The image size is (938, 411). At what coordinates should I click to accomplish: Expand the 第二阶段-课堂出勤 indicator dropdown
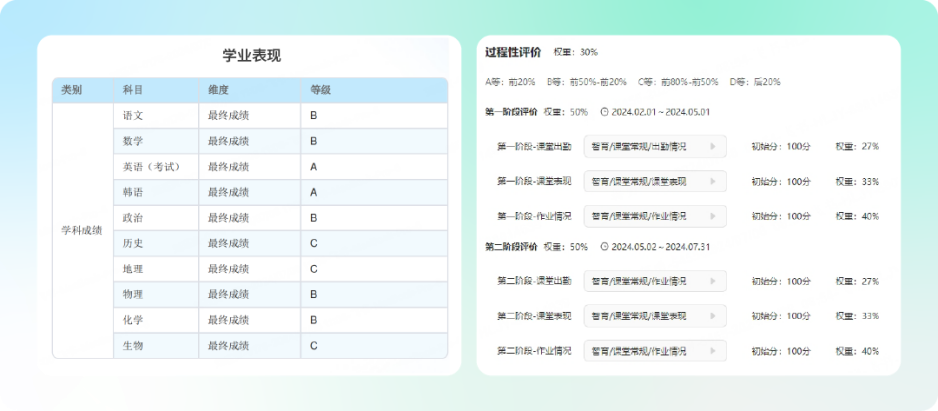[x=654, y=282]
